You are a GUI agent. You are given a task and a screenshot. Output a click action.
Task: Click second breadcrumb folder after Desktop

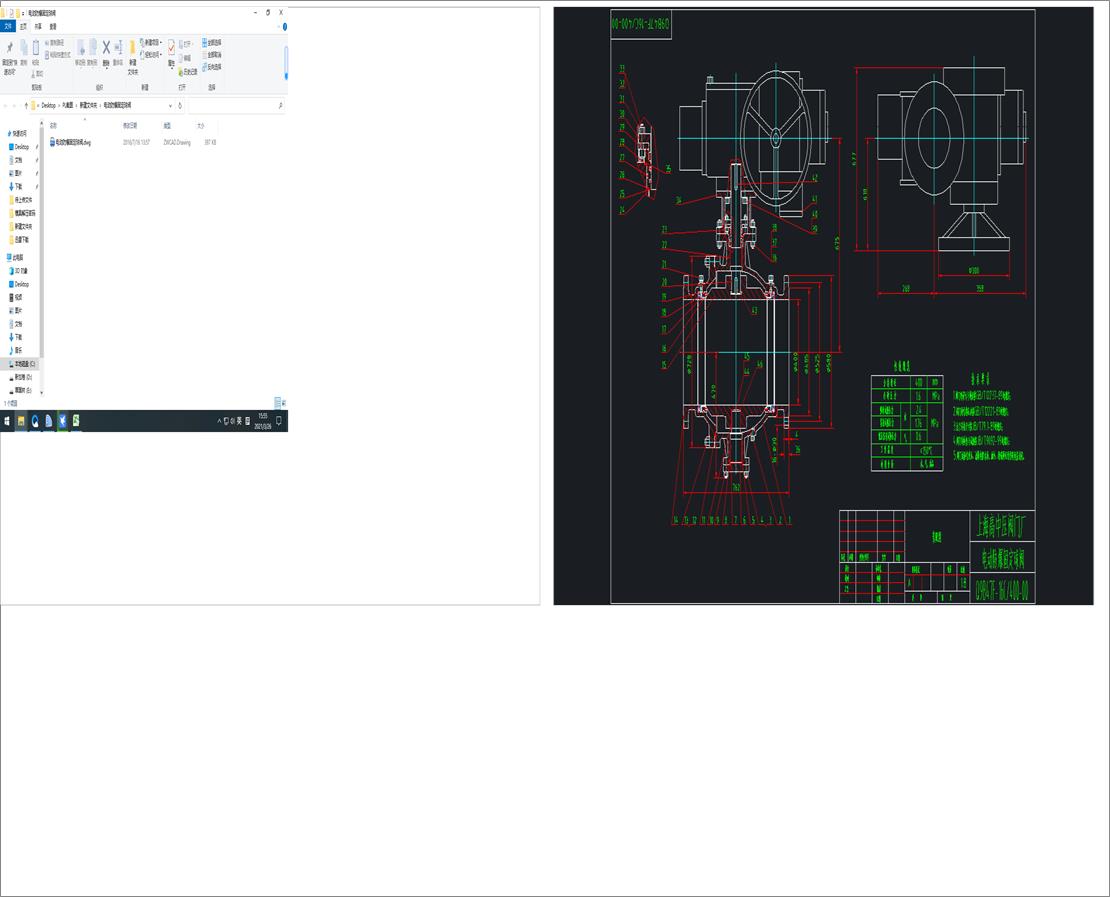(68, 105)
